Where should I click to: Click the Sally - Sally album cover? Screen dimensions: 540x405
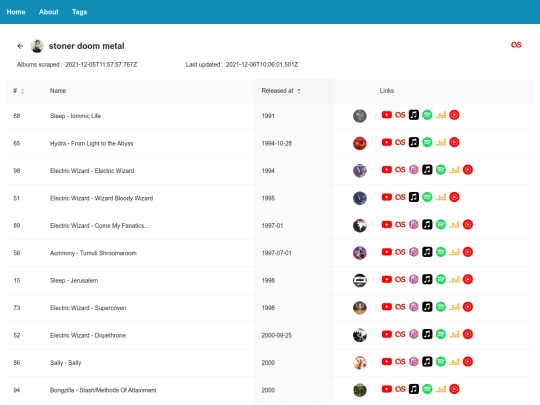pyautogui.click(x=360, y=363)
